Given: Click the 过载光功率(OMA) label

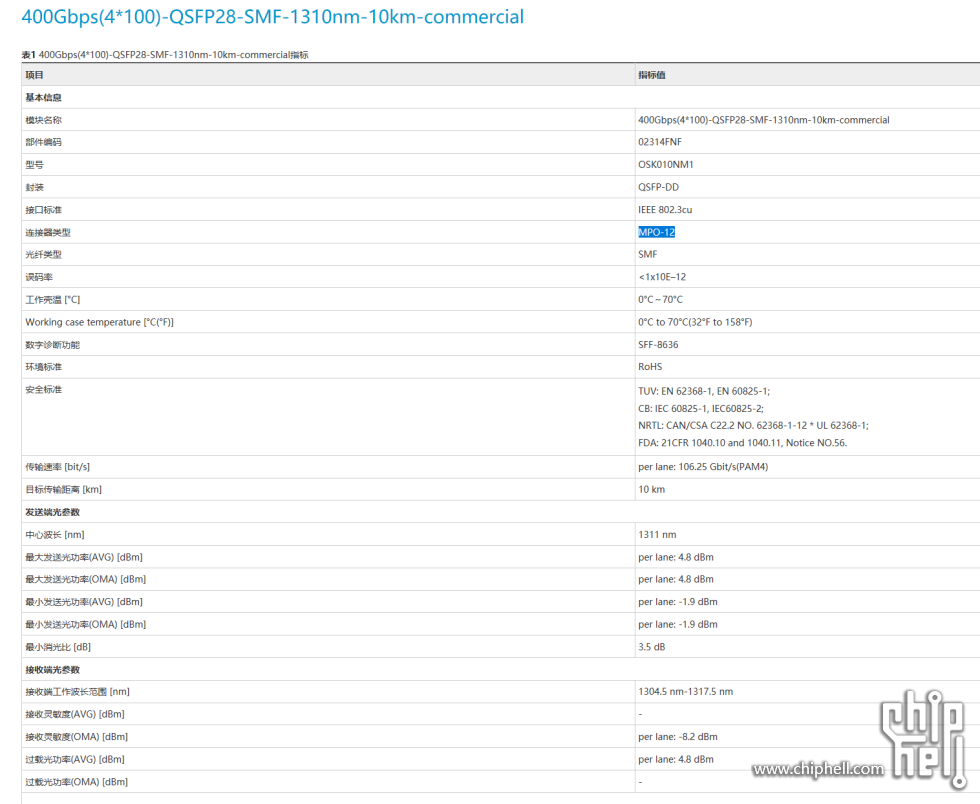Looking at the screenshot, I should point(77,783).
